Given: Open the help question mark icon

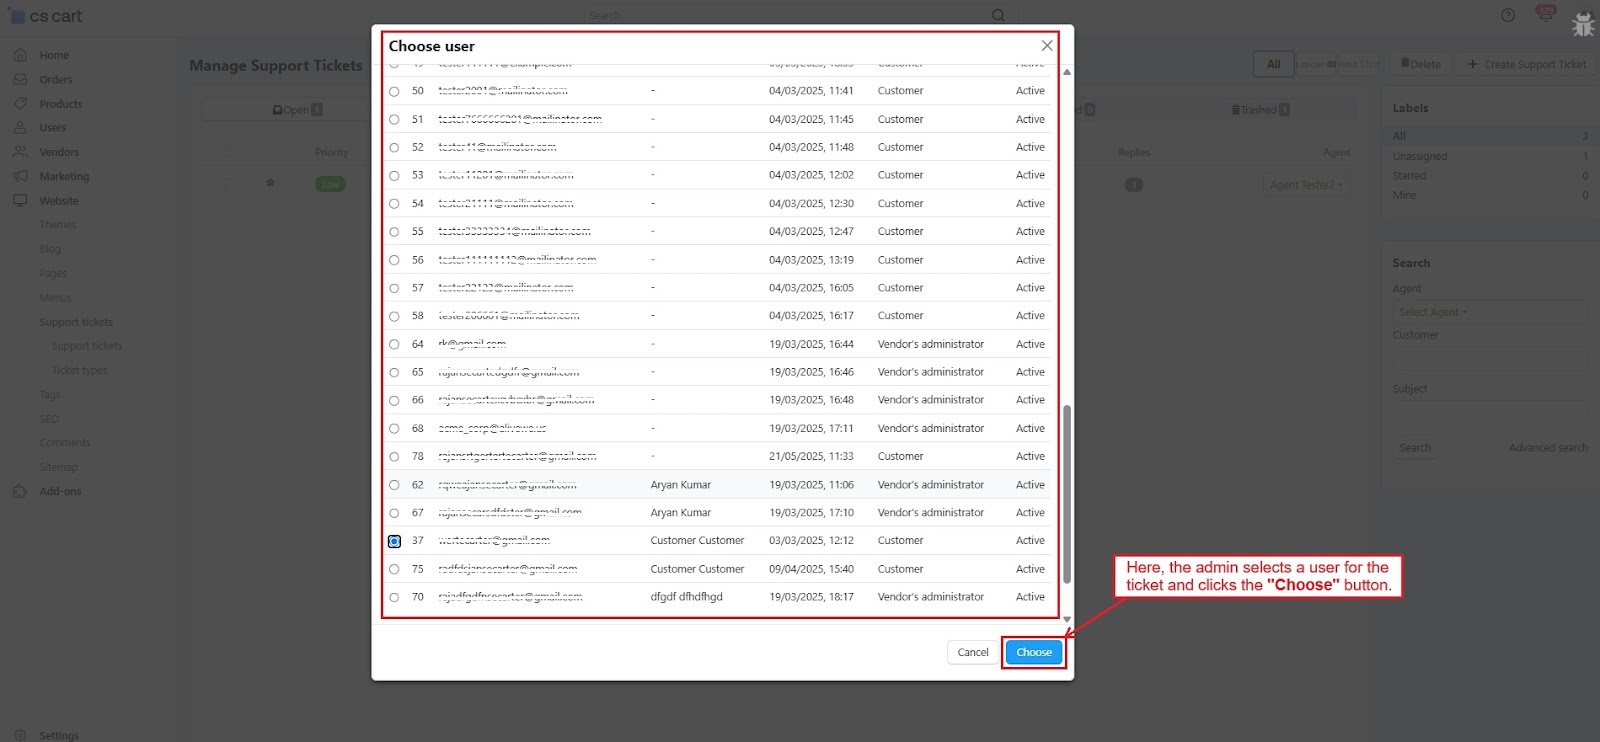Looking at the screenshot, I should (x=1508, y=15).
